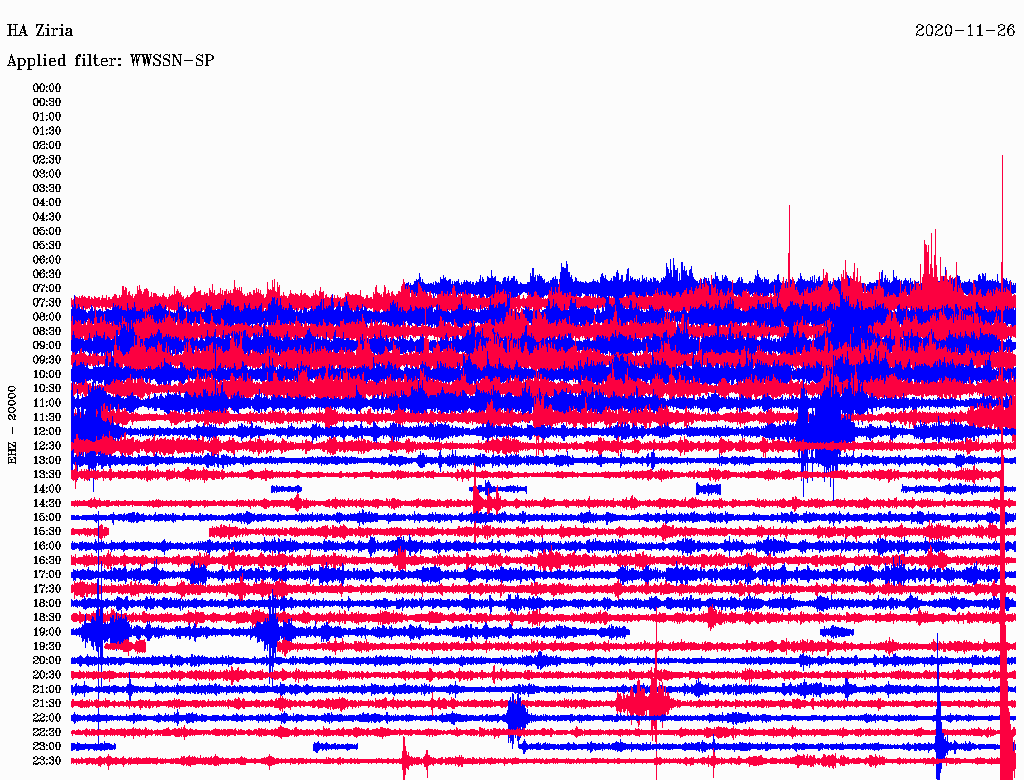Screen dimensions: 1024x780
Task: Select the 10:00 time label
Action: click(47, 374)
